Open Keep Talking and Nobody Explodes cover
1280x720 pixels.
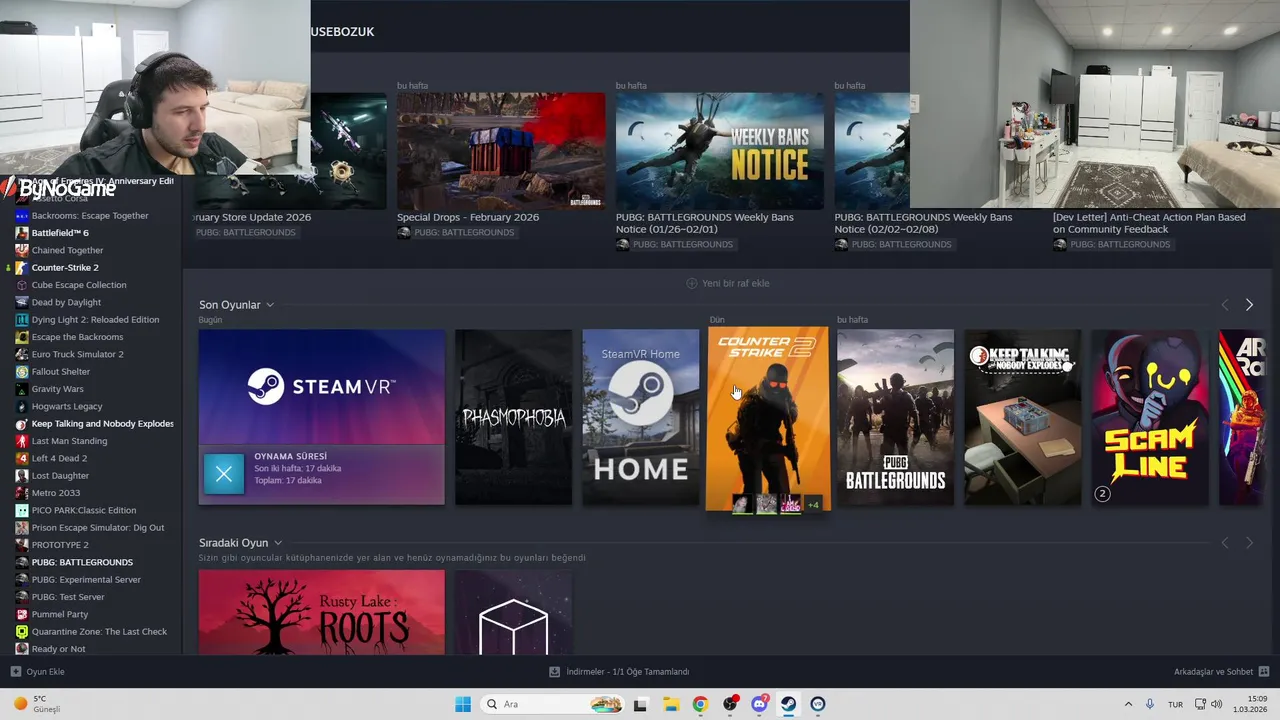coord(1023,417)
